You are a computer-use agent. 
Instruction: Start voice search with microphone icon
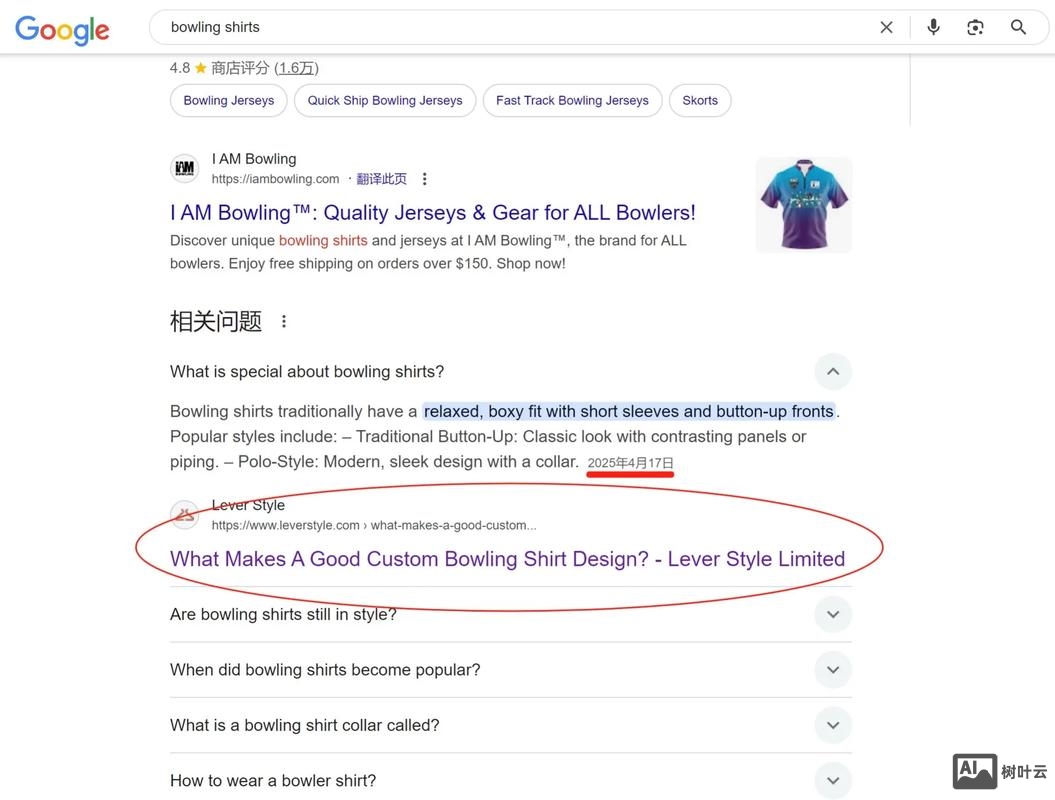coord(933,27)
